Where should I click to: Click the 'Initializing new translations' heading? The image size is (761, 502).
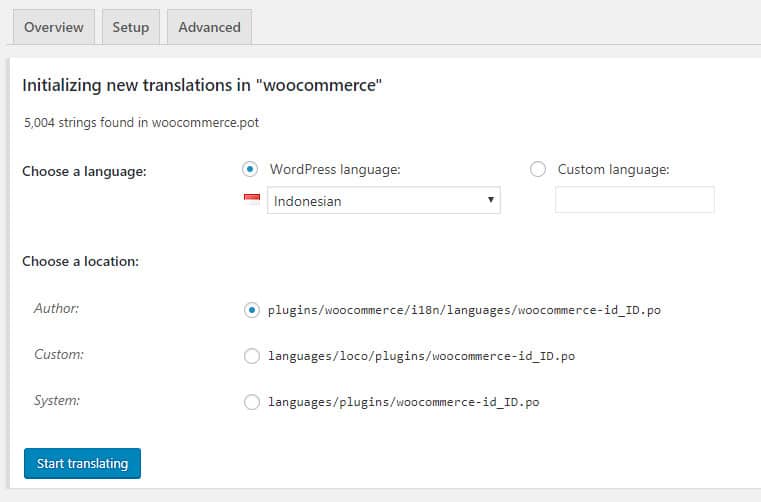(202, 85)
